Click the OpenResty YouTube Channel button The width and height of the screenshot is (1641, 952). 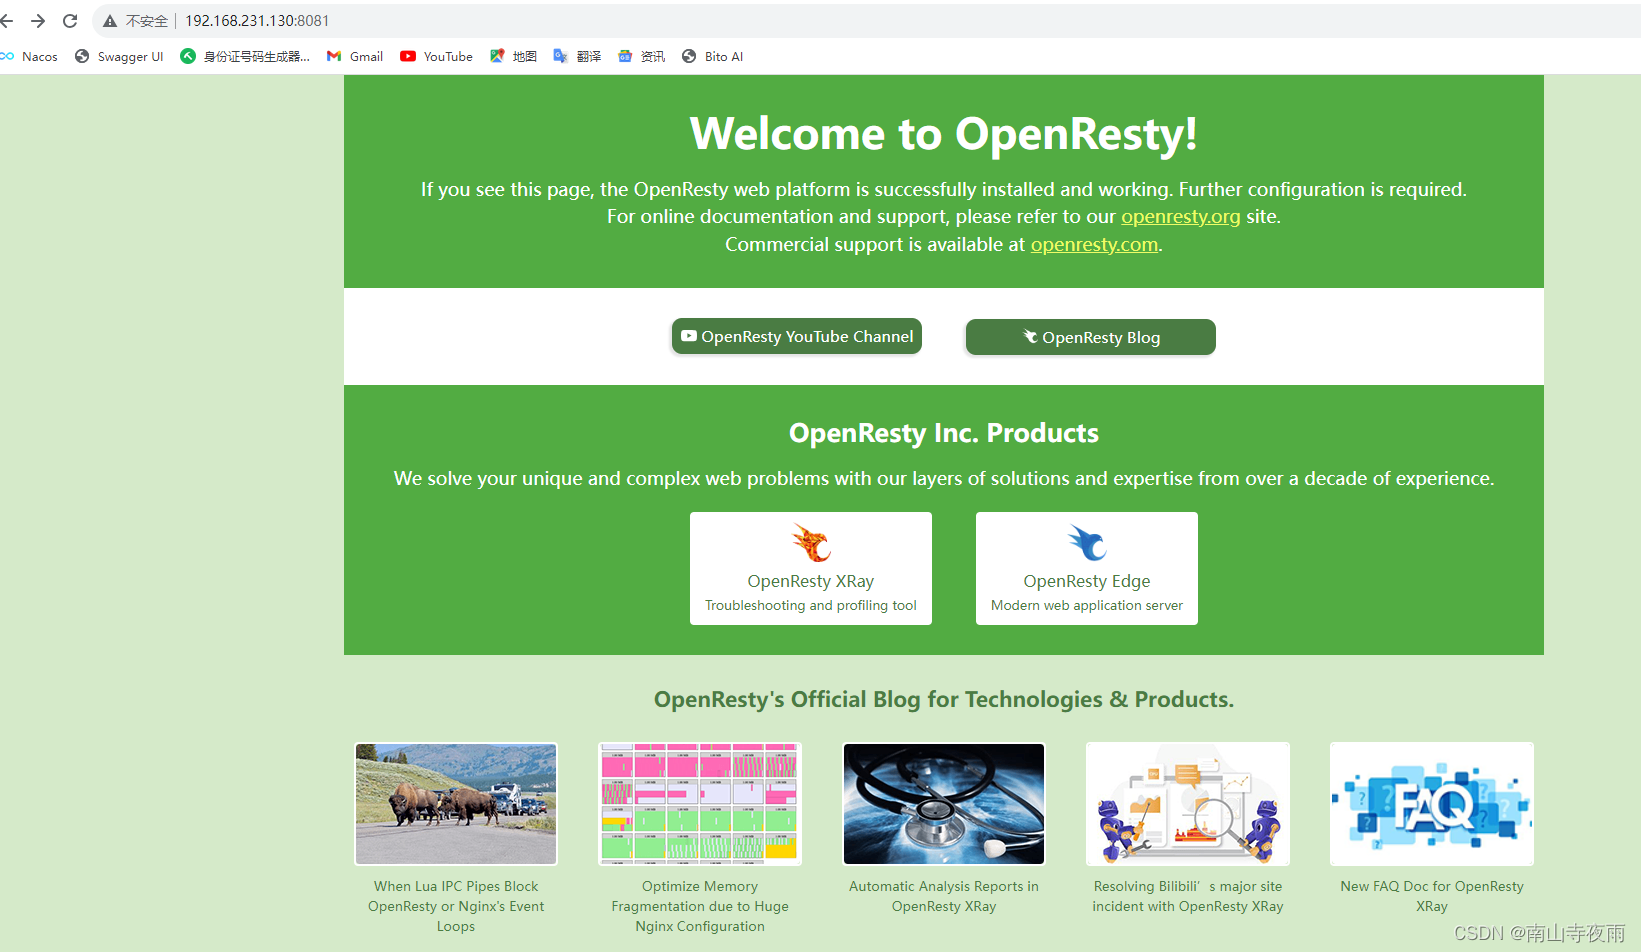pos(797,336)
